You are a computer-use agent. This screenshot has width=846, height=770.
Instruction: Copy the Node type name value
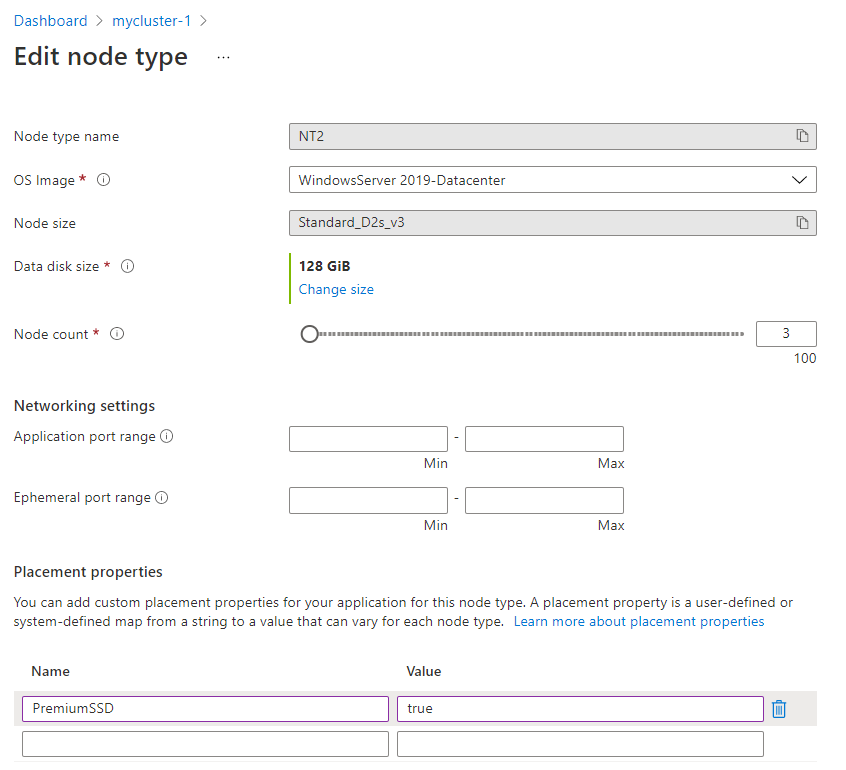tap(802, 136)
